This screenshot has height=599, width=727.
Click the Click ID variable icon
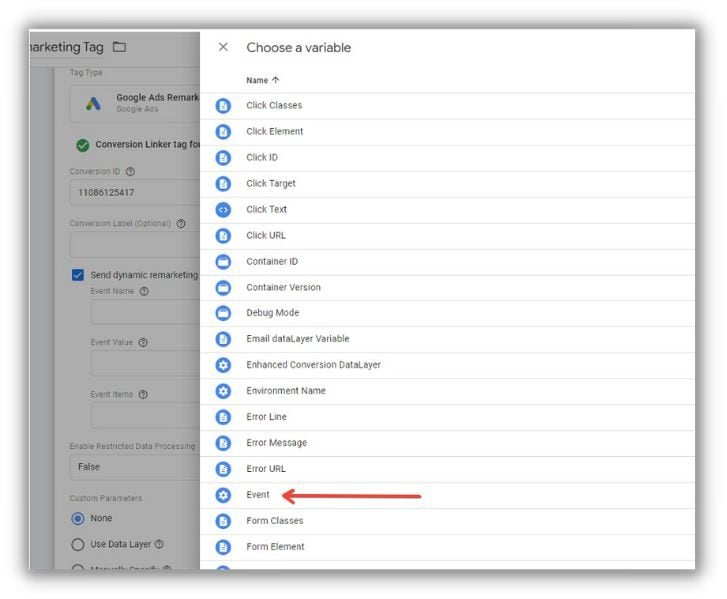(223, 158)
